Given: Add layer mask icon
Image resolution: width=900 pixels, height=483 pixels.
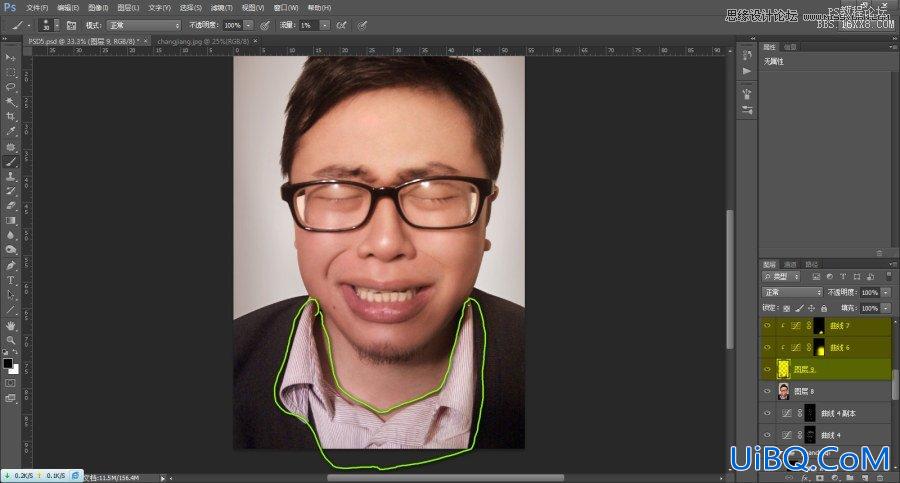Looking at the screenshot, I should point(820,478).
